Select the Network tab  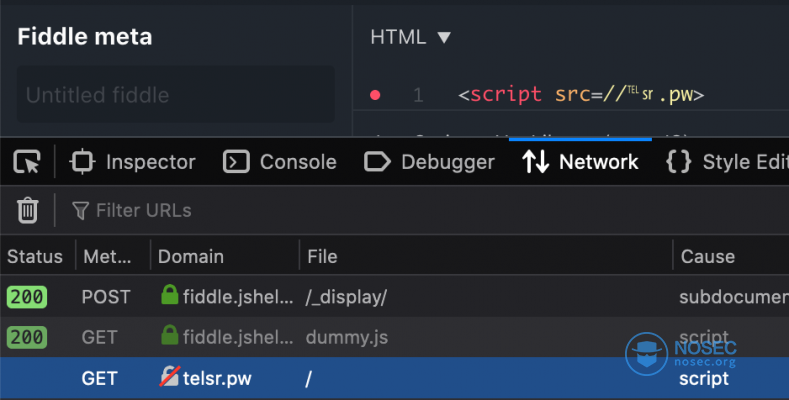pos(581,162)
